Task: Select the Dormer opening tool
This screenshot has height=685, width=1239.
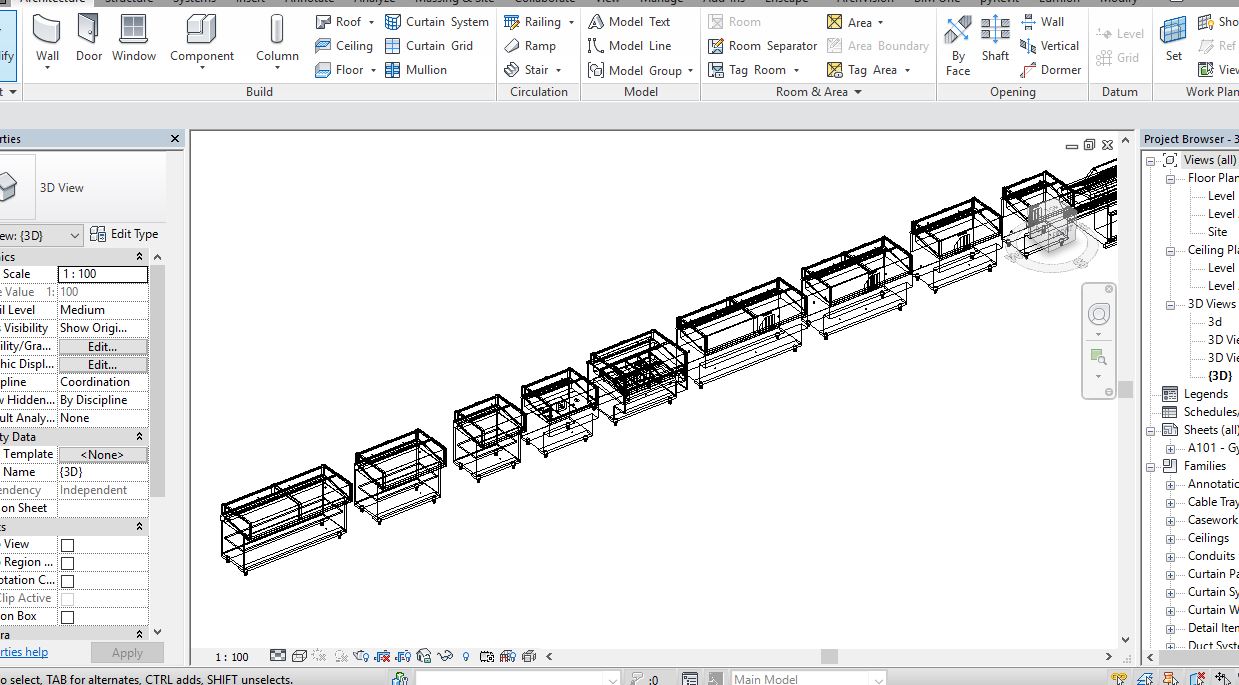Action: [1050, 70]
